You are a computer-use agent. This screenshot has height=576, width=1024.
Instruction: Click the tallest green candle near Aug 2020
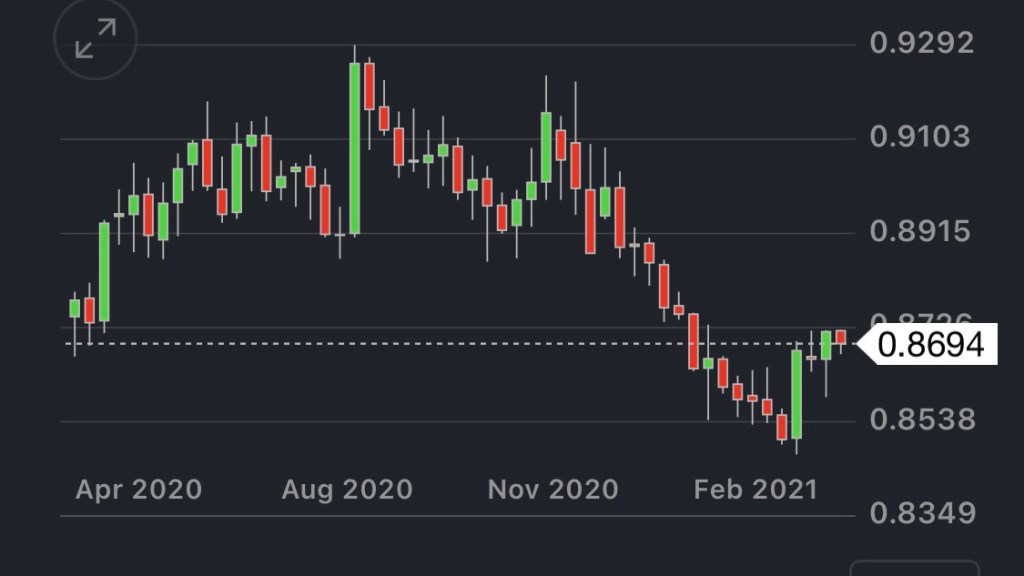(x=354, y=148)
